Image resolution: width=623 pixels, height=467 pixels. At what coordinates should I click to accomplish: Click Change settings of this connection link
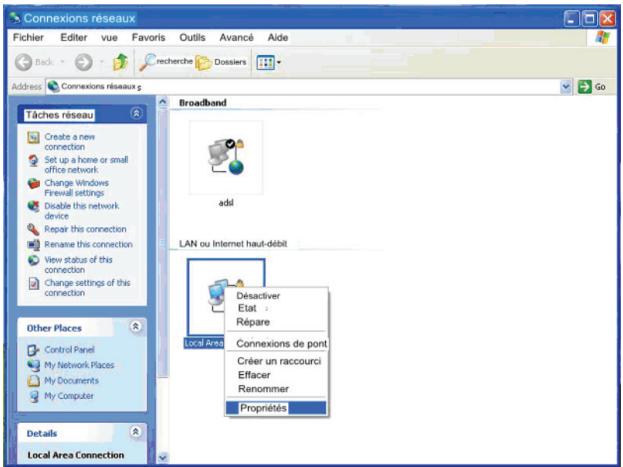coord(87,288)
